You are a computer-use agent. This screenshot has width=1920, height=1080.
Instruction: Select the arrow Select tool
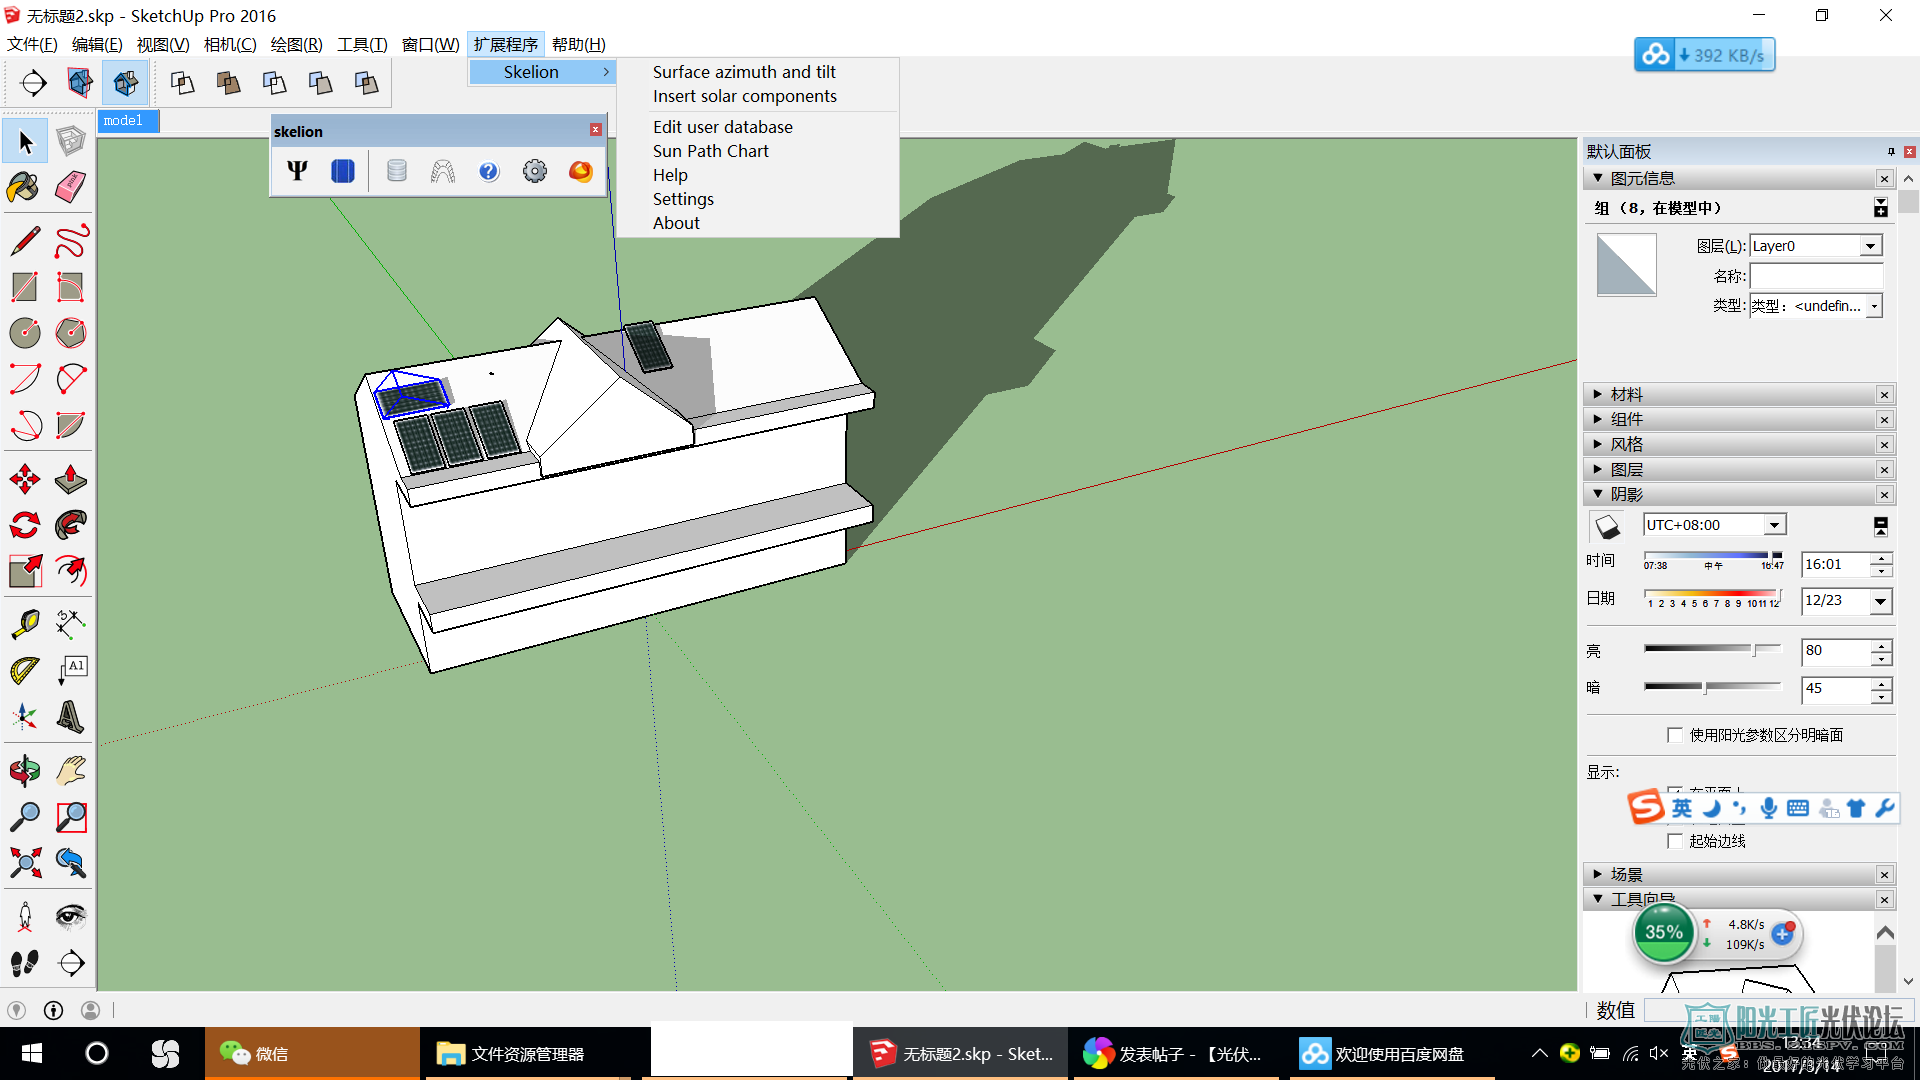pos(25,142)
